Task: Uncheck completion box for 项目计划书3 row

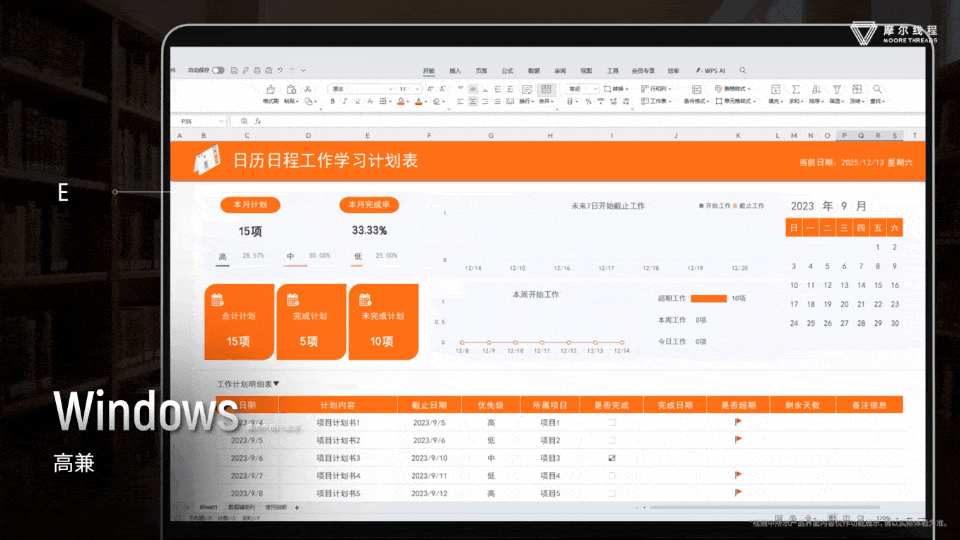Action: point(612,458)
